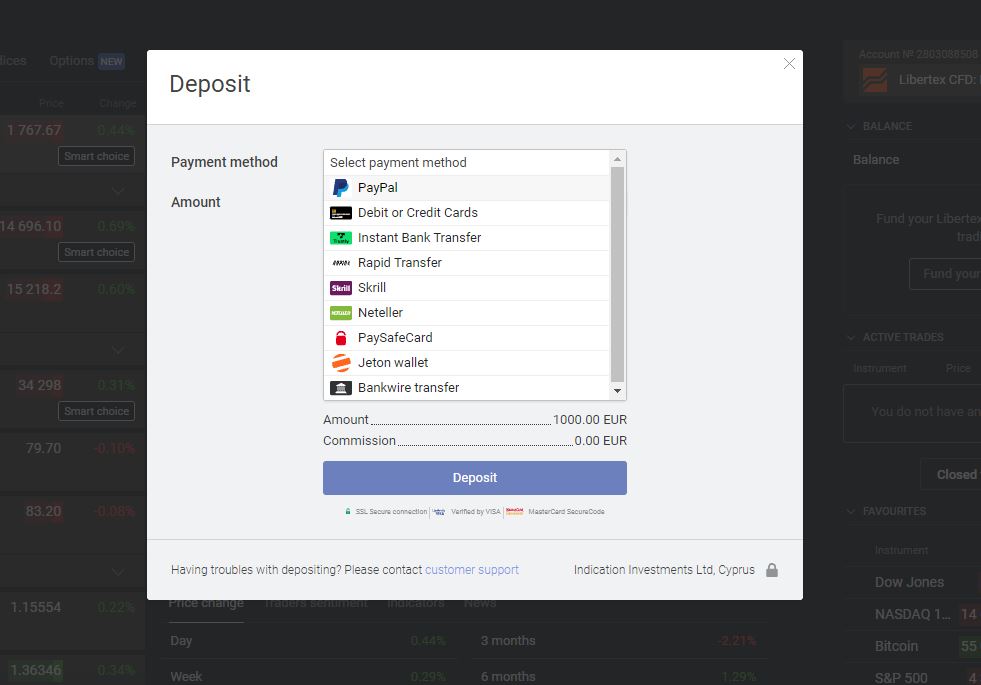This screenshot has height=685, width=981.
Task: Click the Fund your account button
Action: (945, 274)
